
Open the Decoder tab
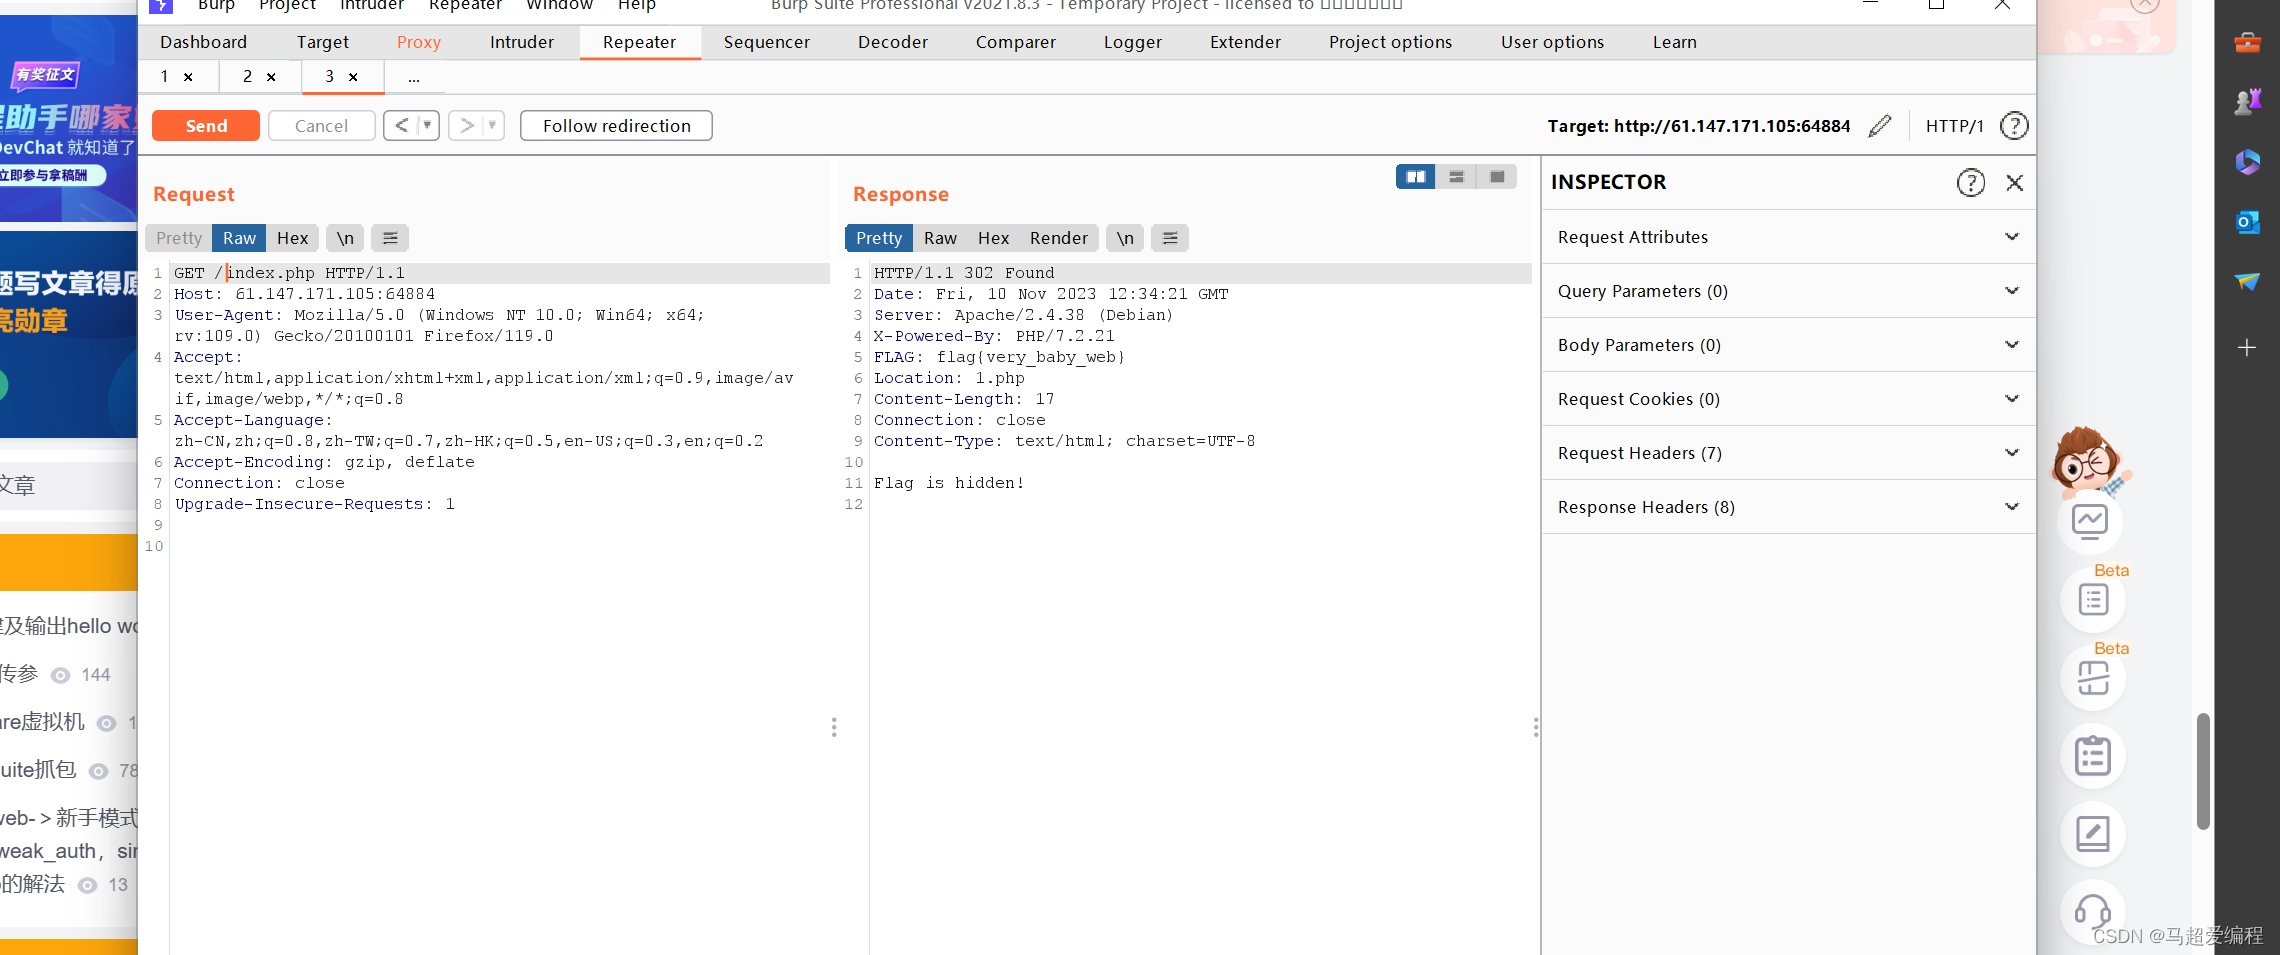[x=892, y=42]
